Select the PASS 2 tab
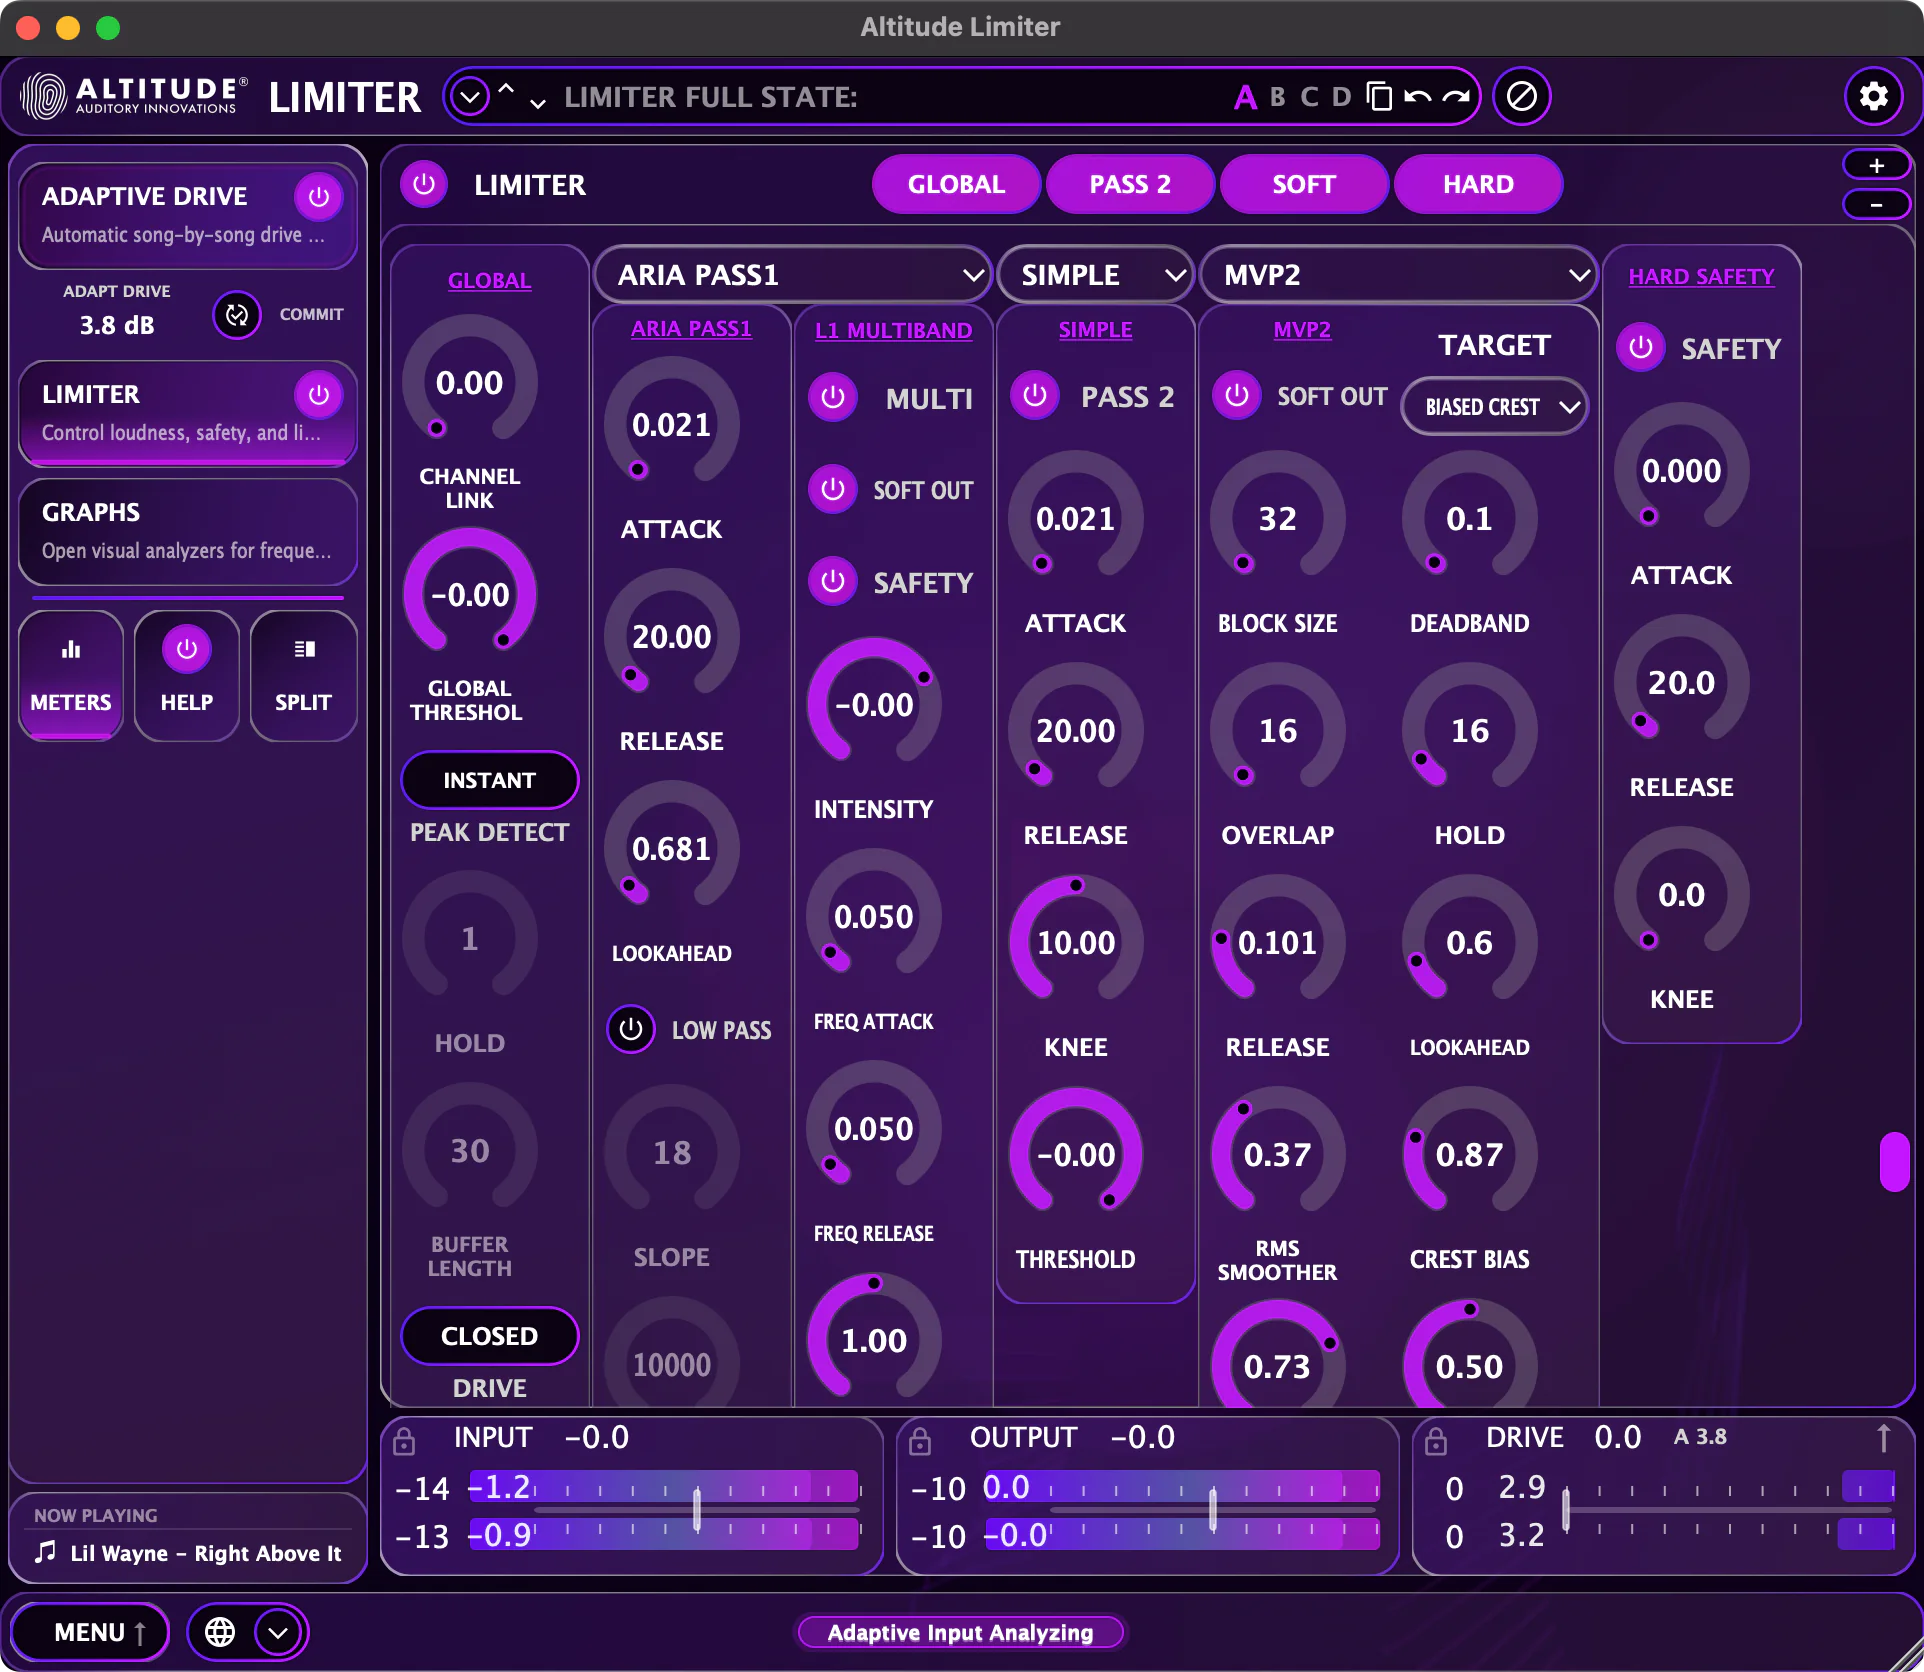 1130,184
